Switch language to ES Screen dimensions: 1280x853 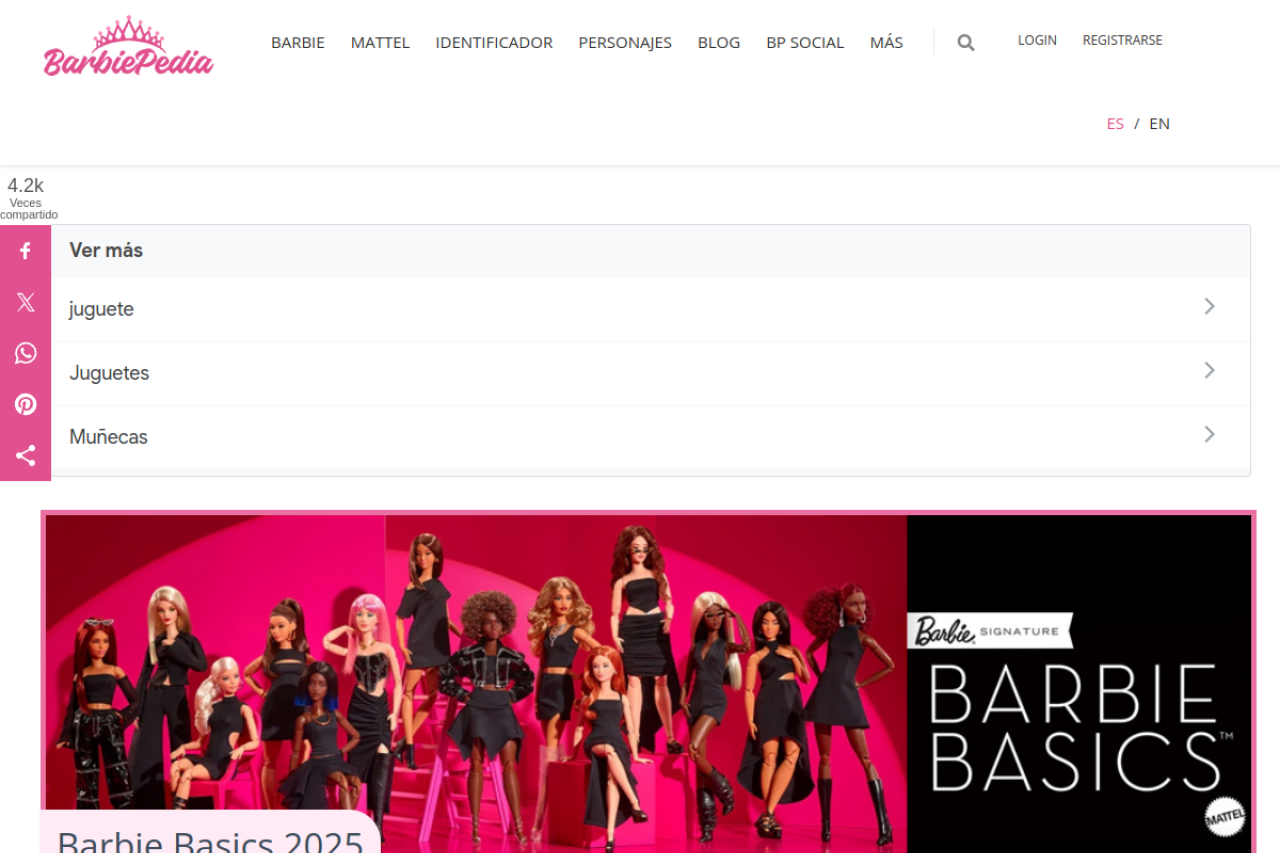point(1115,123)
